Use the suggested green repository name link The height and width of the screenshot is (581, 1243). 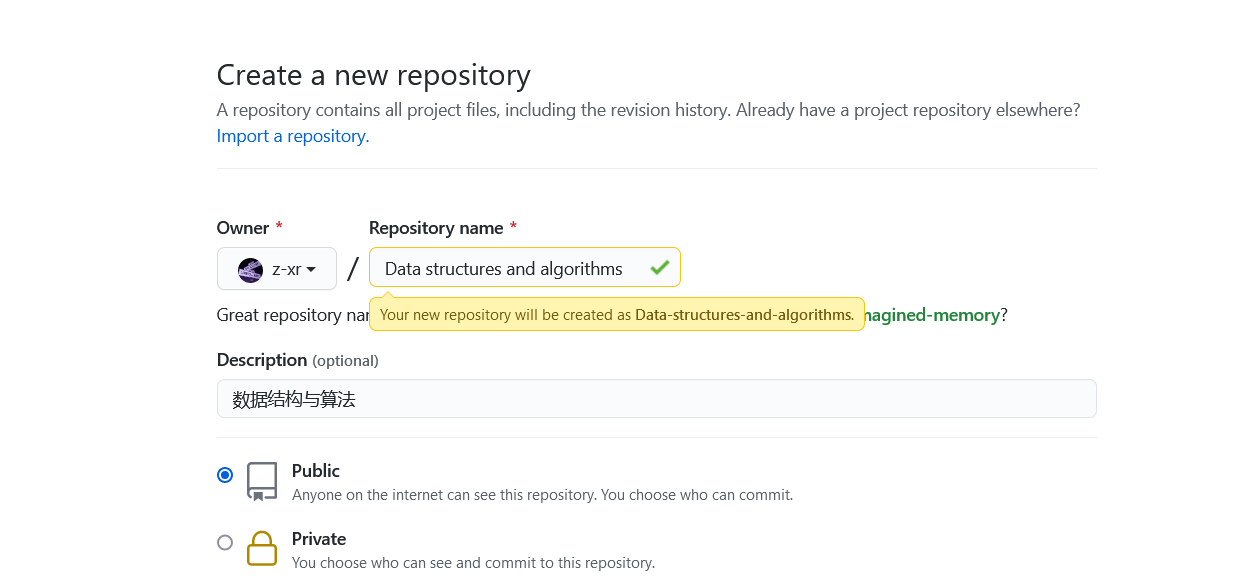(x=934, y=315)
